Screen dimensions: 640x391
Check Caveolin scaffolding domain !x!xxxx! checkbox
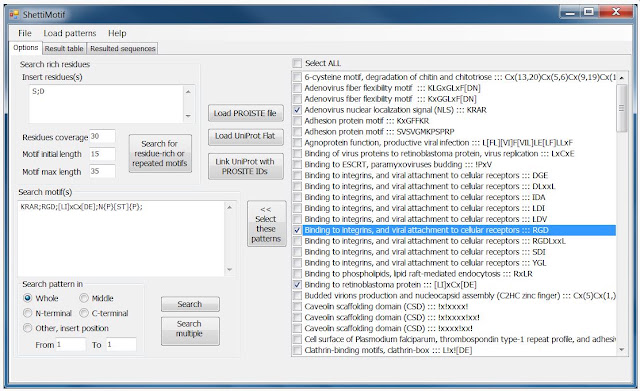[x=297, y=307]
